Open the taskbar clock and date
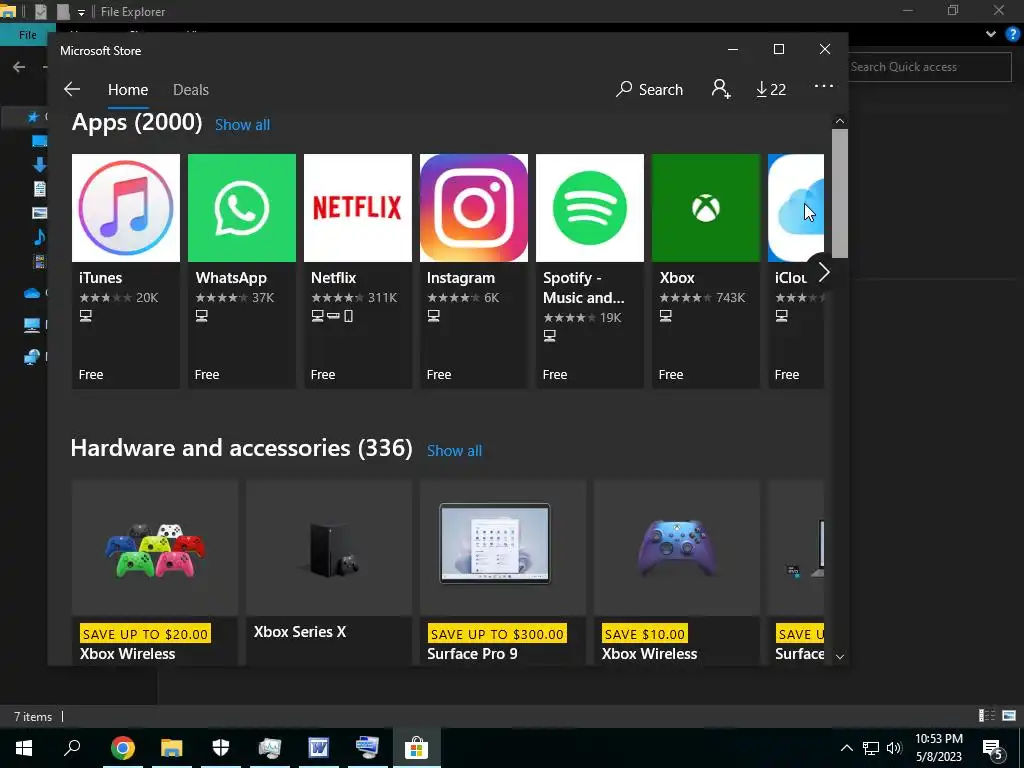Image resolution: width=1024 pixels, height=768 pixels. coord(939,748)
